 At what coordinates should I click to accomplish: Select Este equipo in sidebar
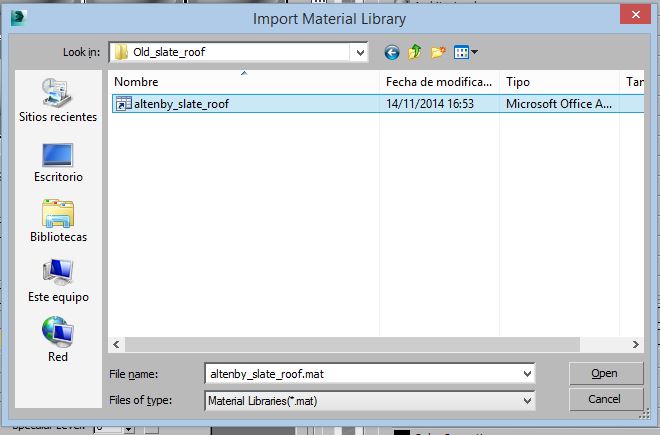pos(58,281)
